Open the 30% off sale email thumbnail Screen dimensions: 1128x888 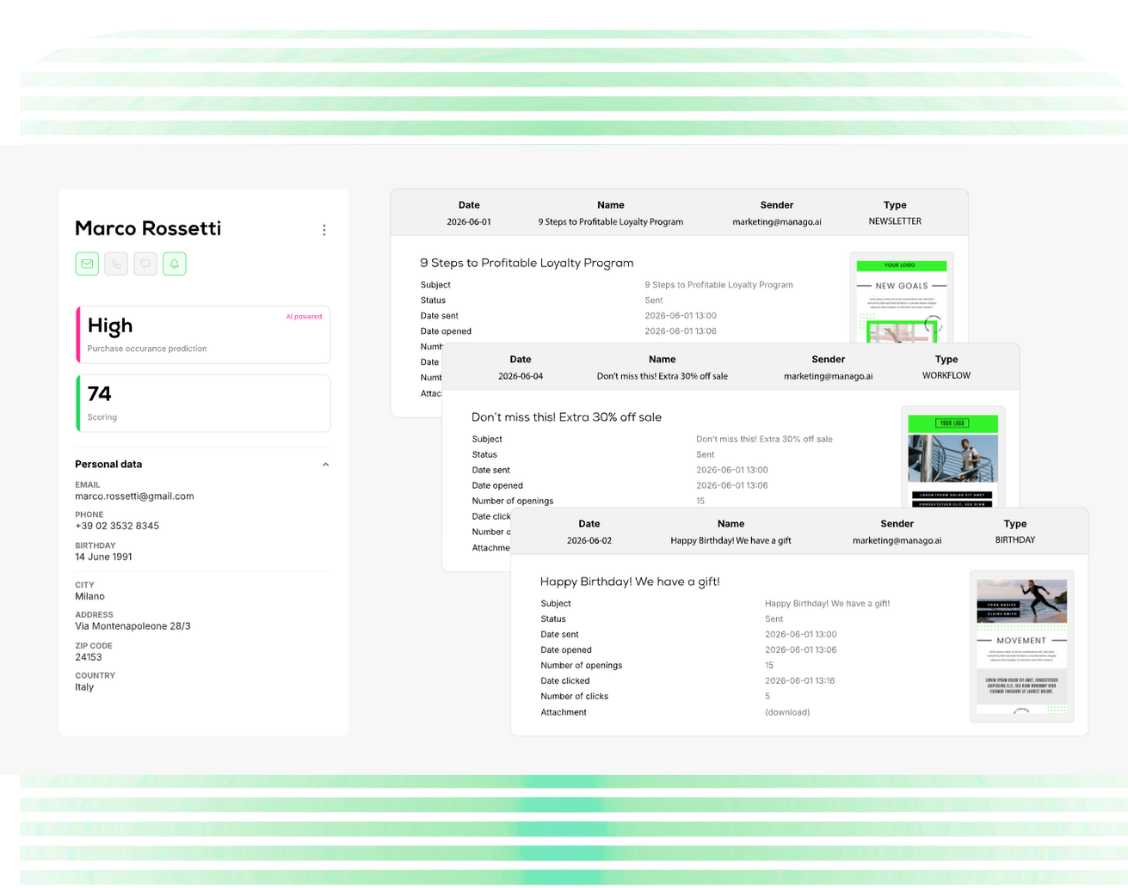tap(953, 458)
